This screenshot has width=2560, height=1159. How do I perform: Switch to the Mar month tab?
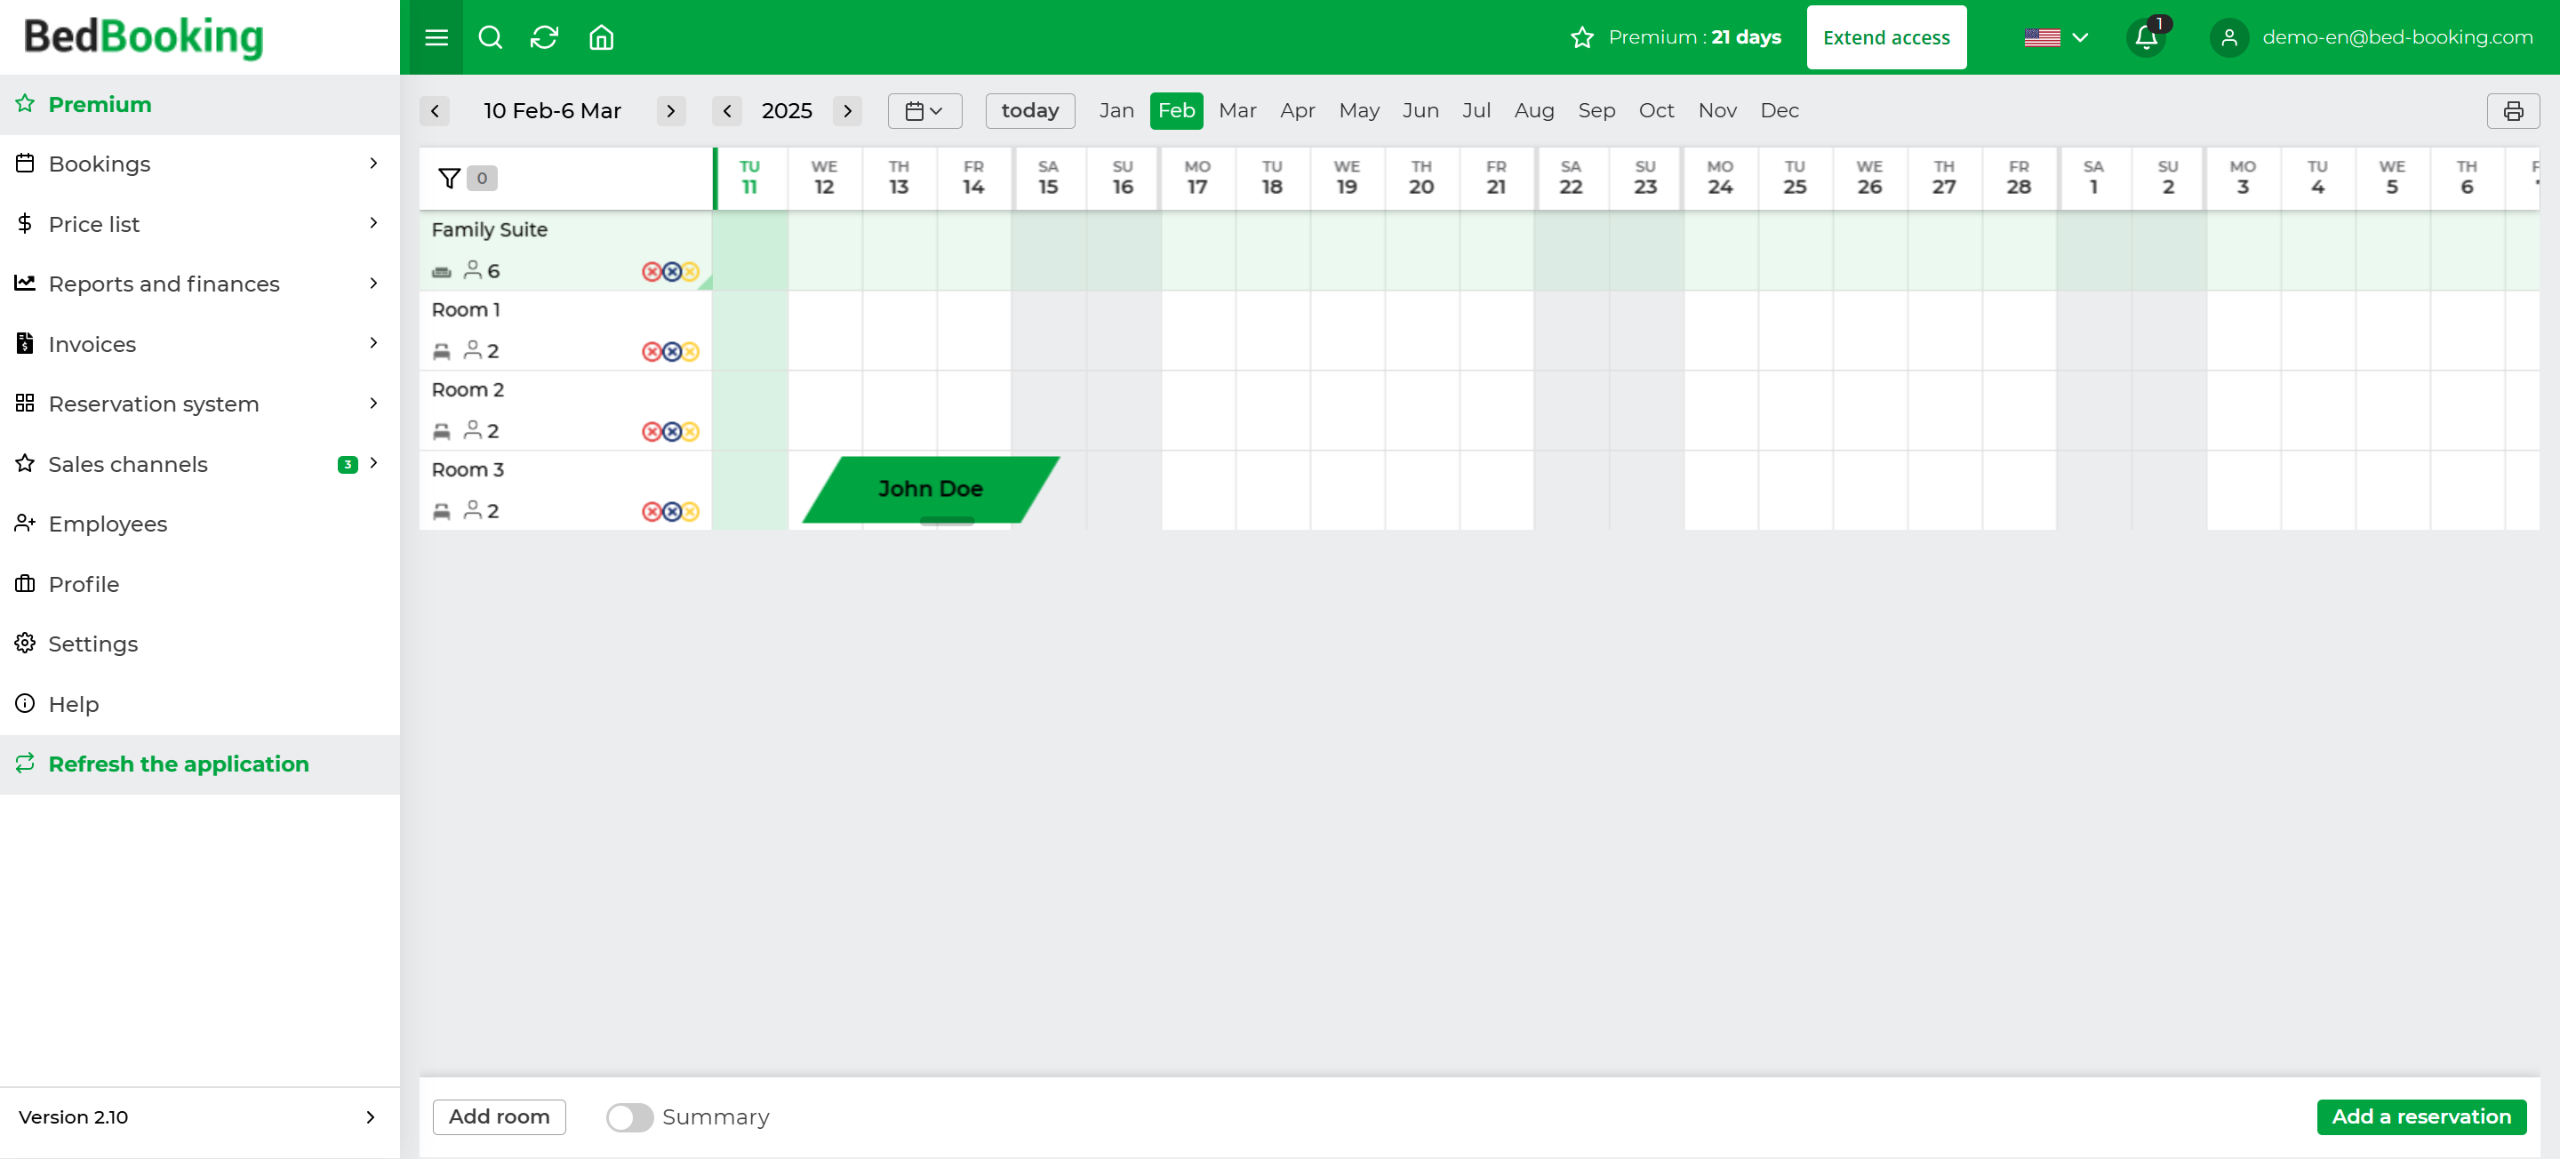(x=1237, y=111)
